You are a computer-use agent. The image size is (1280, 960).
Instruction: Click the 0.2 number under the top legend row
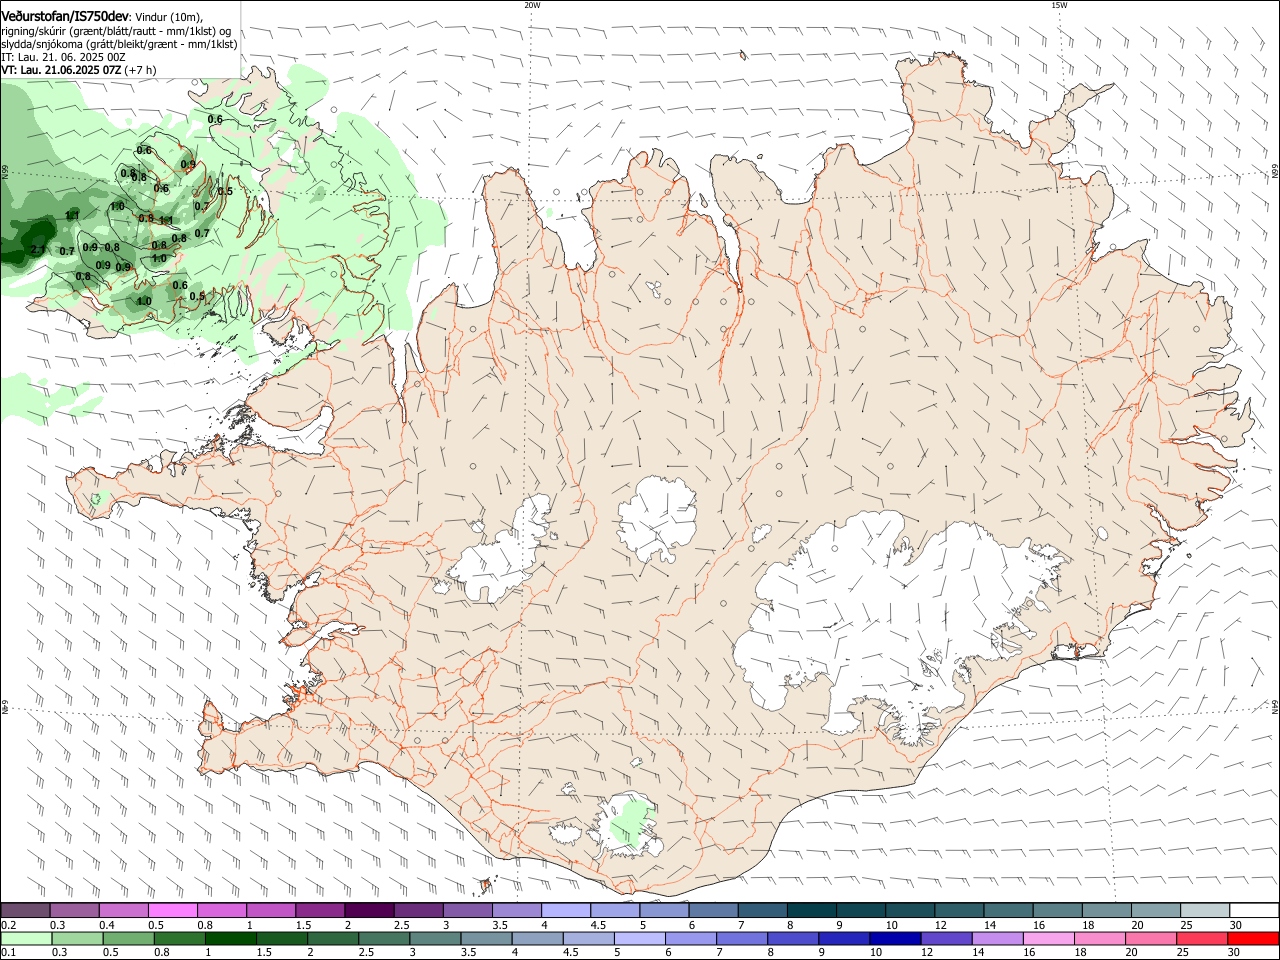coord(8,925)
